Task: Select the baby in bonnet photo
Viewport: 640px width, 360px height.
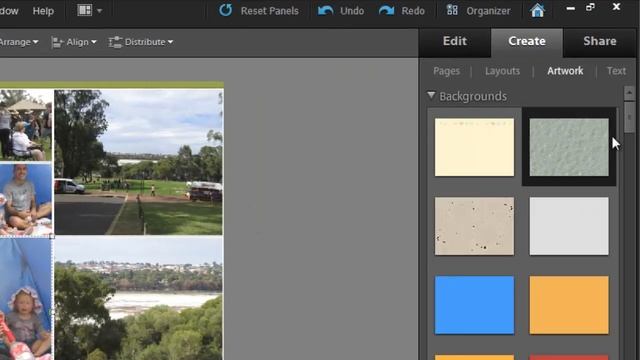Action: pyautogui.click(x=26, y=299)
